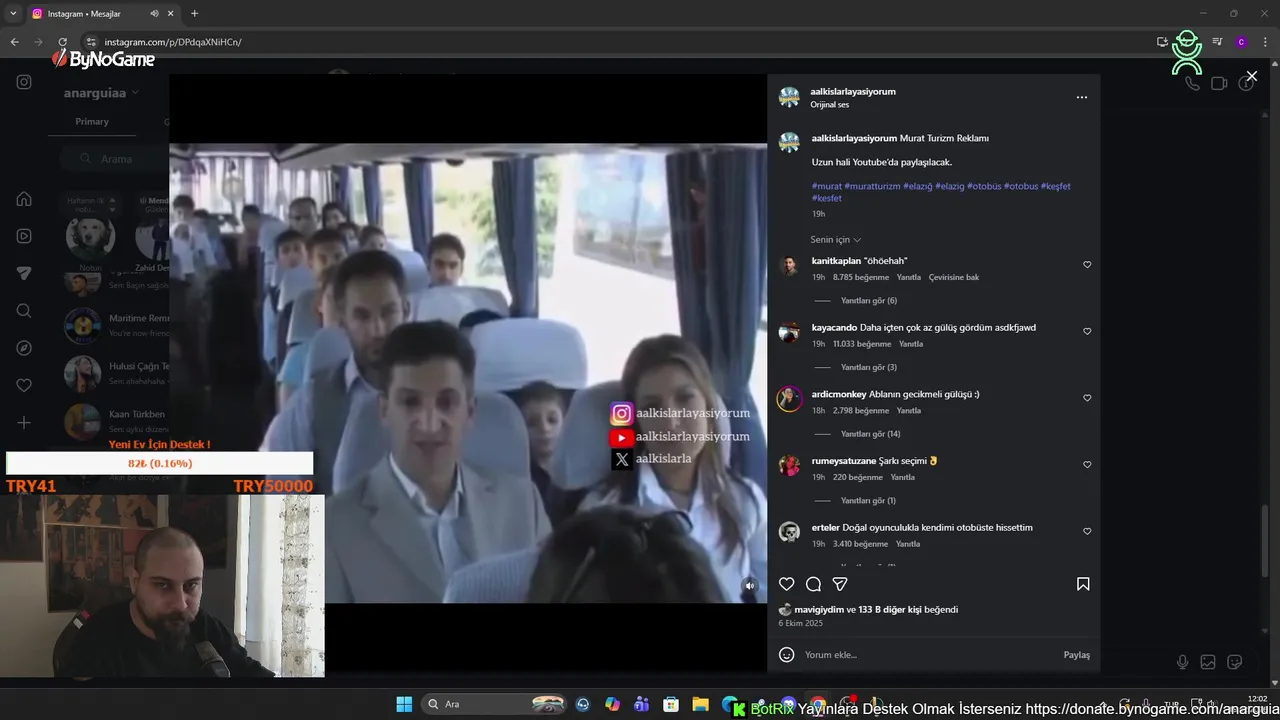Expand anarguiaa account switcher

coord(101,93)
